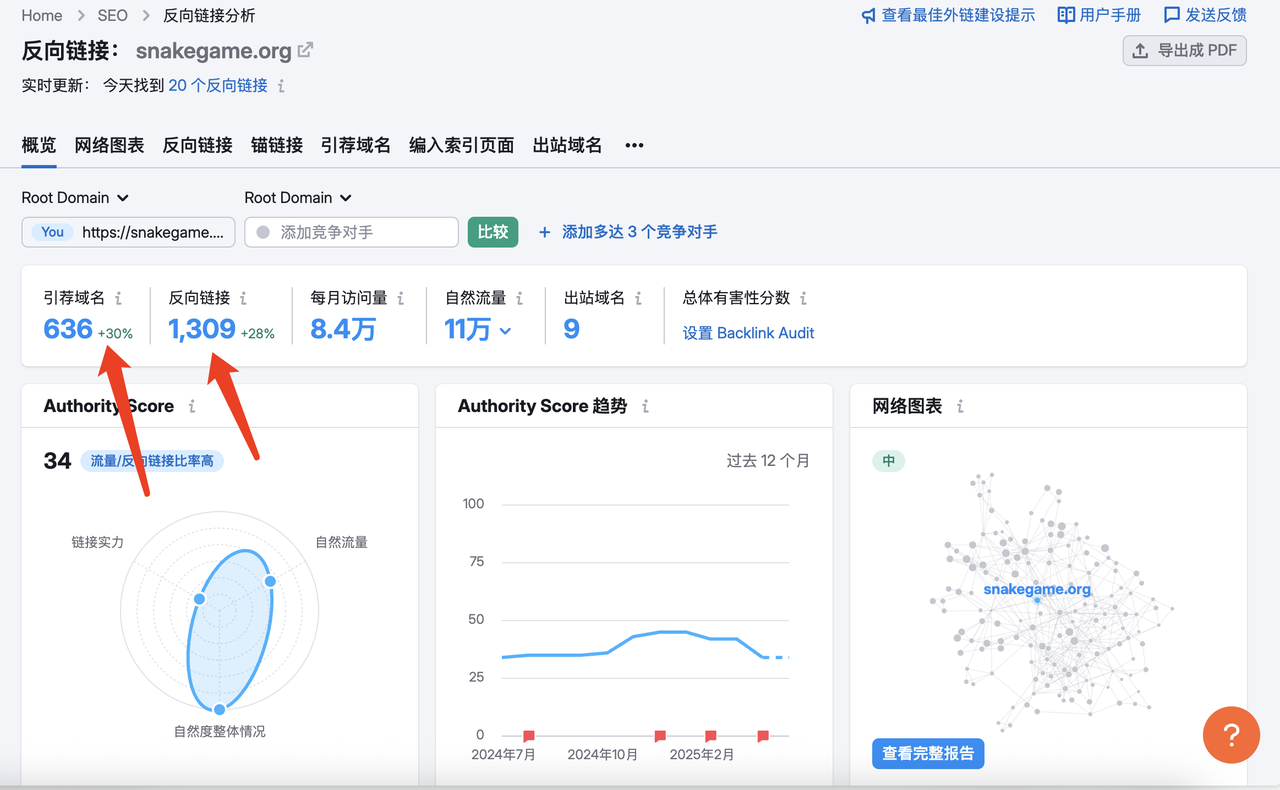Switch to the 锚链接 tab
This screenshot has height=790, width=1280.
tap(277, 145)
